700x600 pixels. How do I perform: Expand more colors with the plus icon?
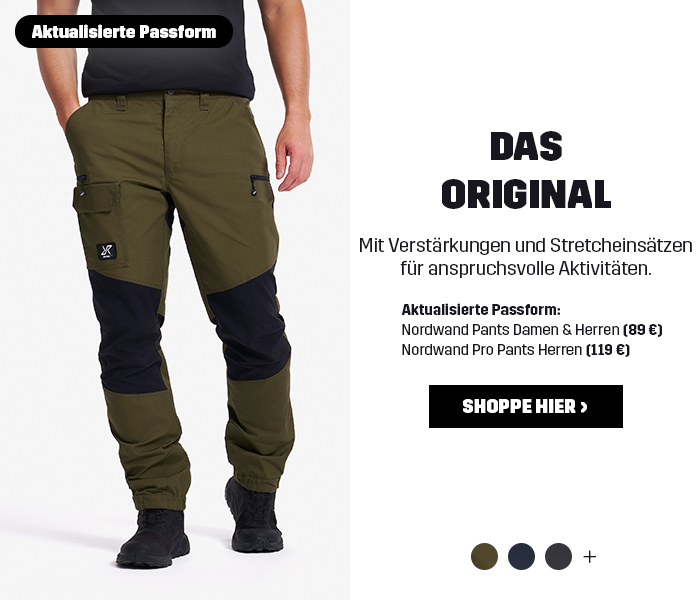[590, 557]
